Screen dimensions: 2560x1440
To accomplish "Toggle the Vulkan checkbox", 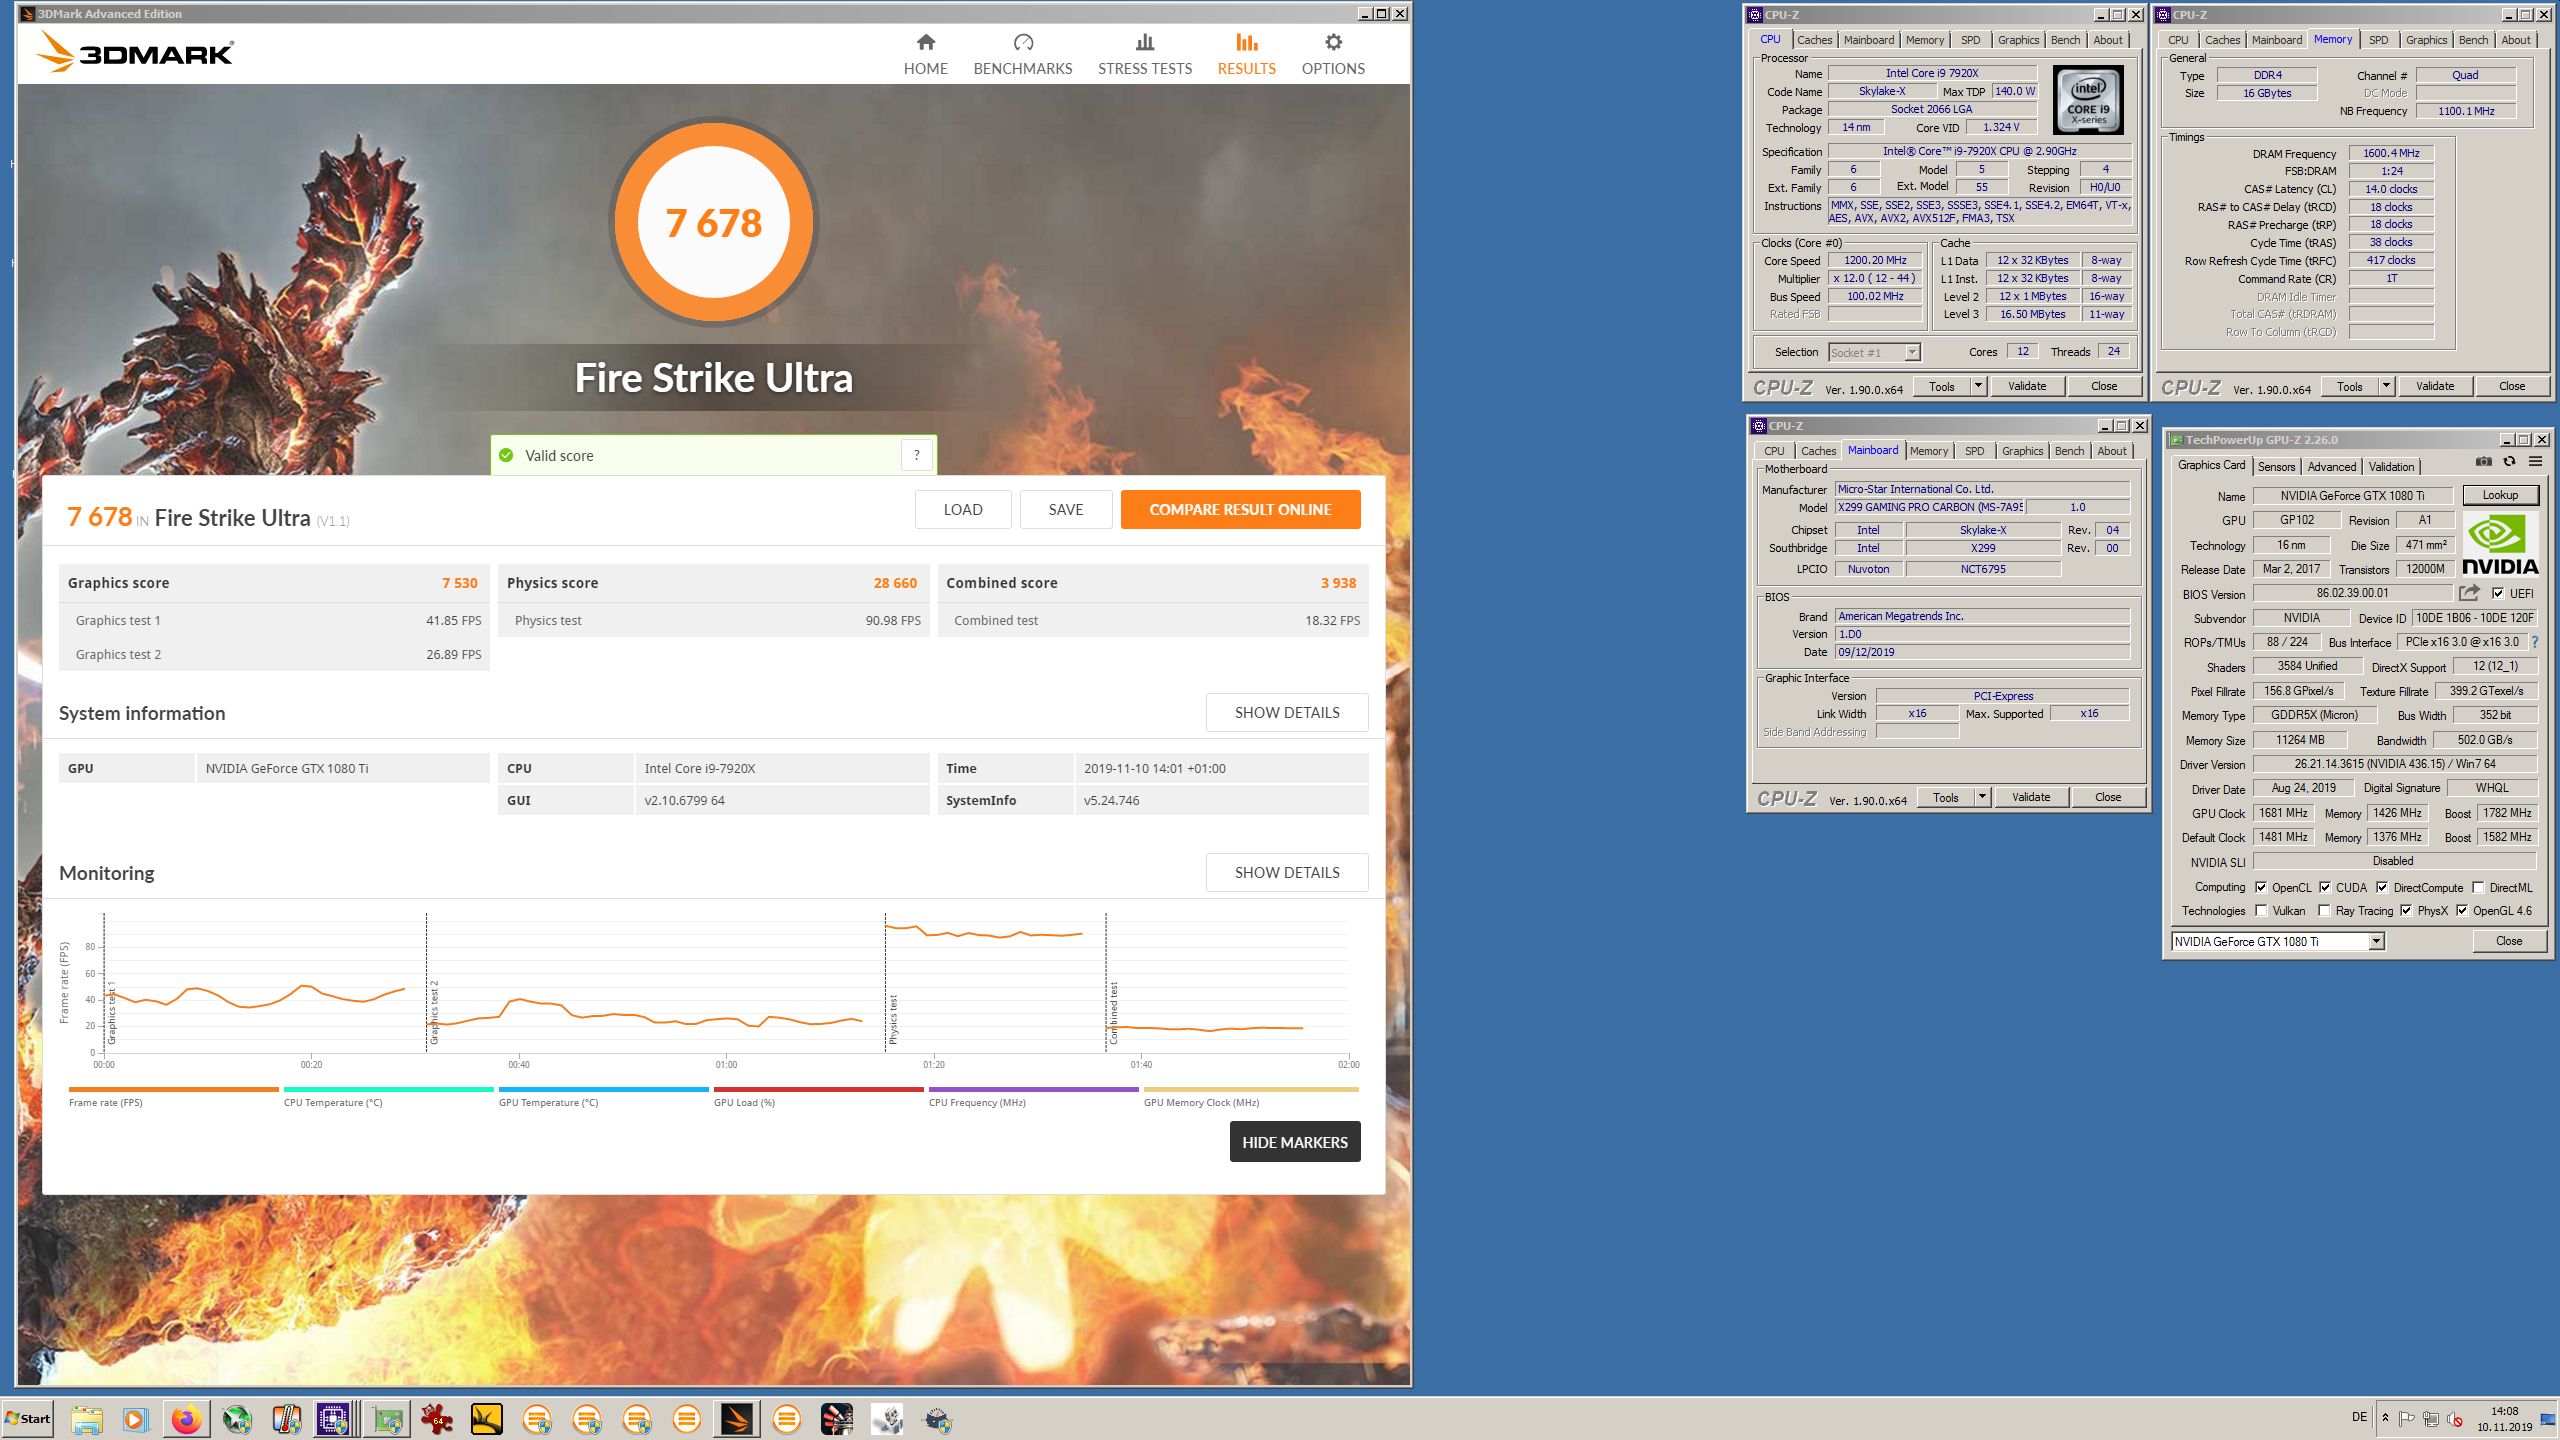I will pos(2260,911).
